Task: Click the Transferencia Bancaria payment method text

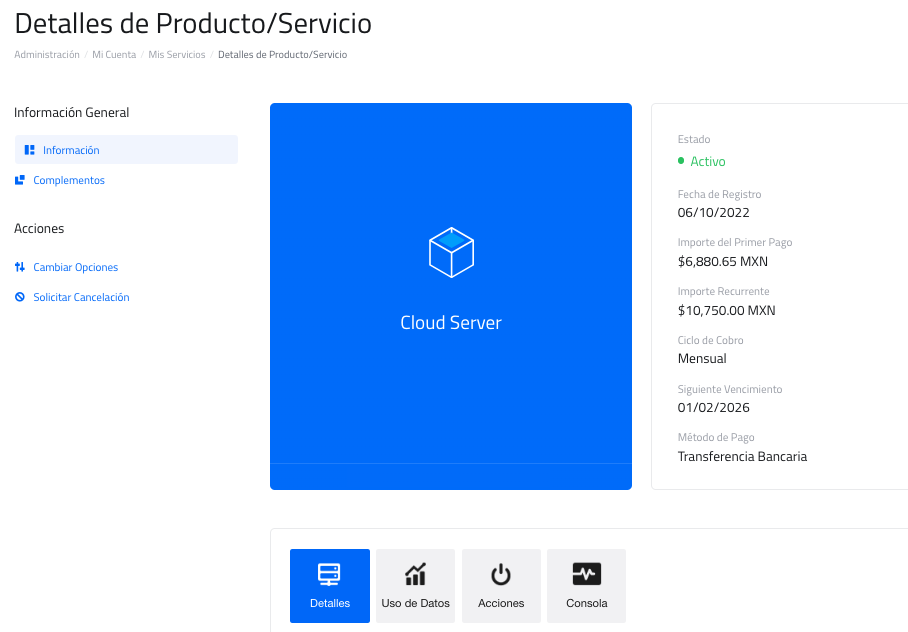Action: [742, 456]
